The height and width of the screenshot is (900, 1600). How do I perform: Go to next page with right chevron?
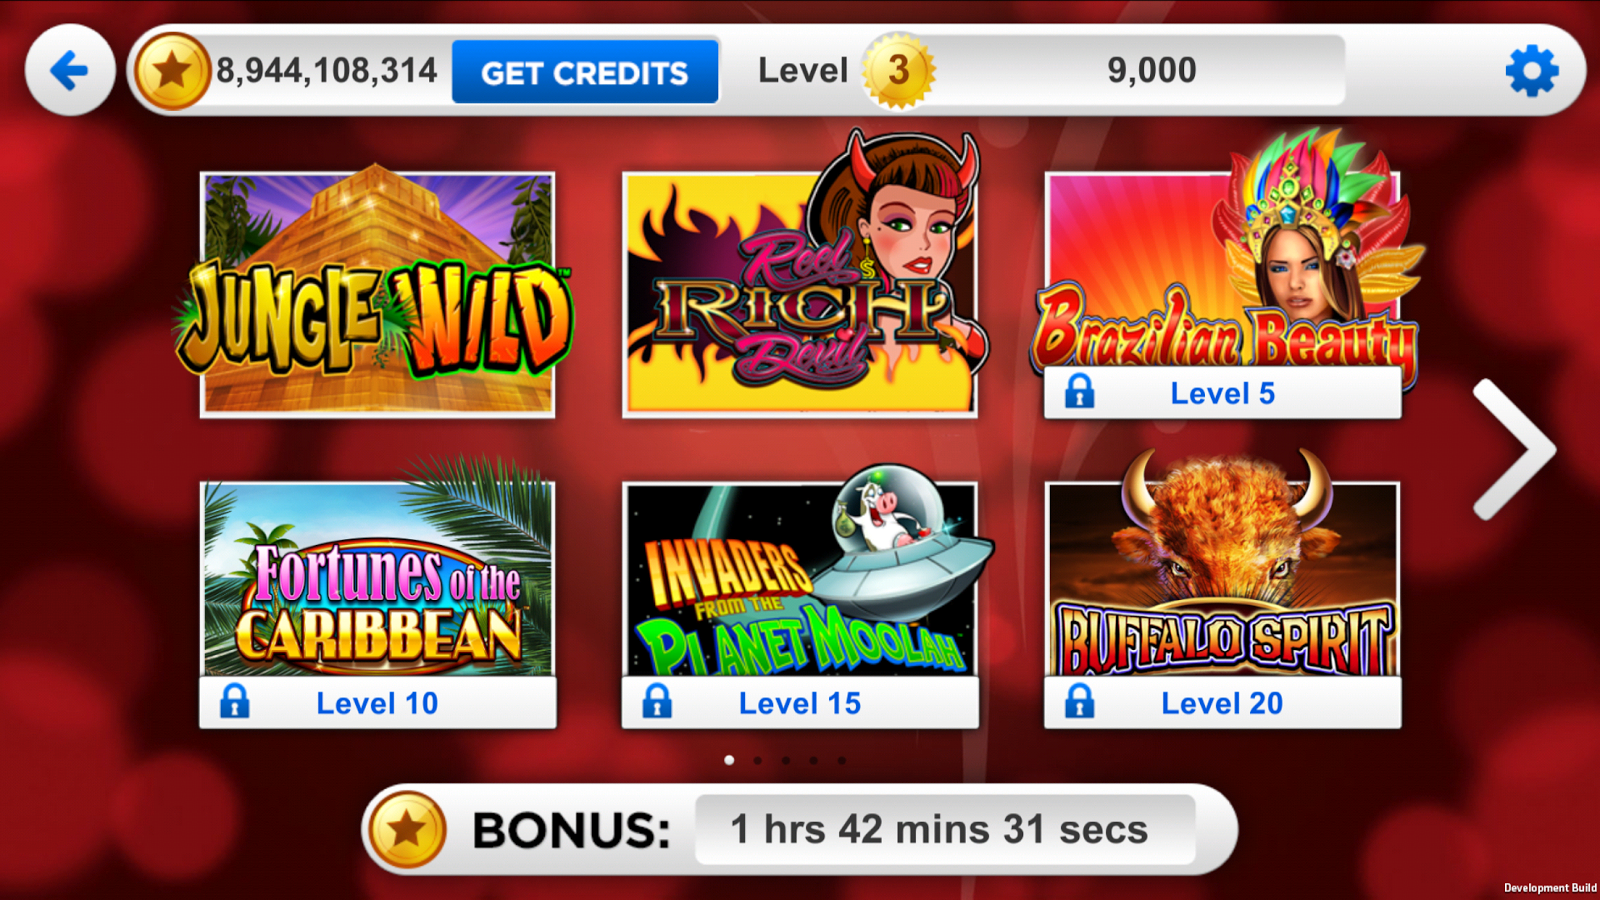[x=1514, y=449]
